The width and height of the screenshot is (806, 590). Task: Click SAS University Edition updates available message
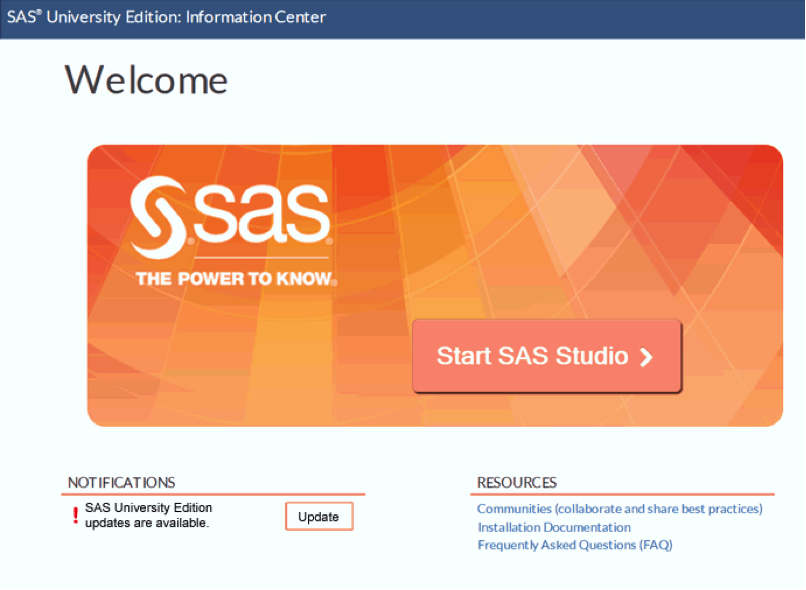tap(148, 515)
